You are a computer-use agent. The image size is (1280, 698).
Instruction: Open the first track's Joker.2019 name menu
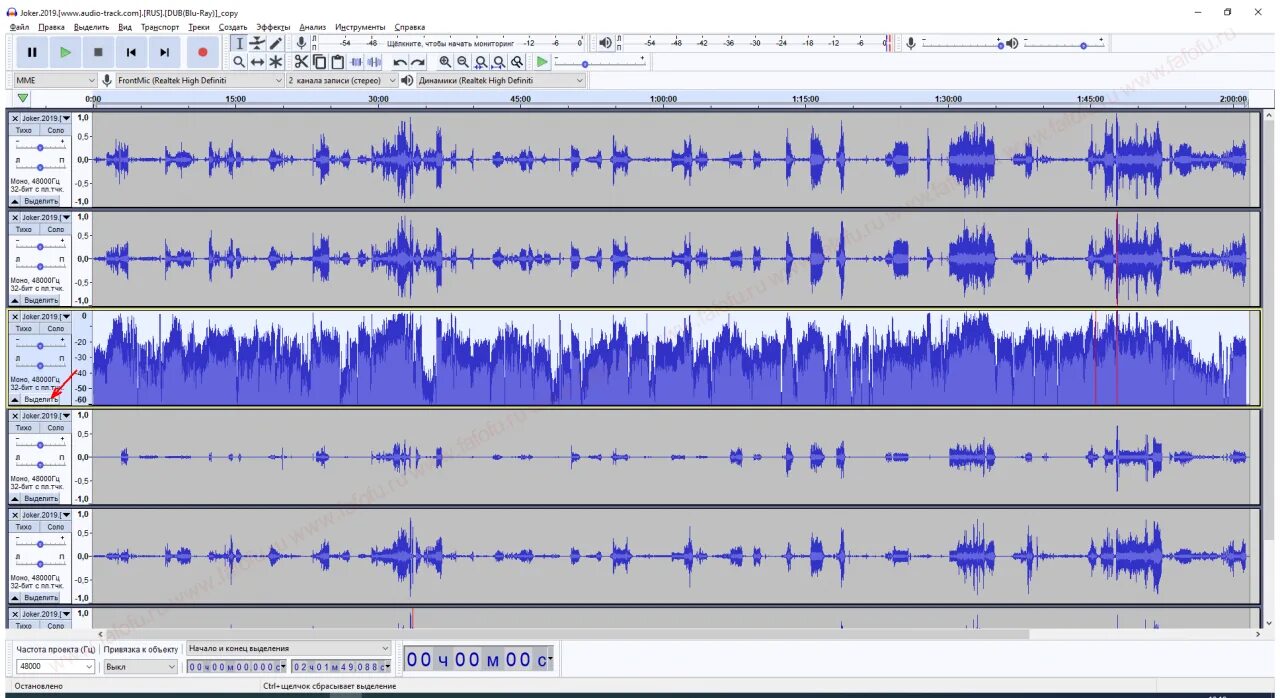46,118
